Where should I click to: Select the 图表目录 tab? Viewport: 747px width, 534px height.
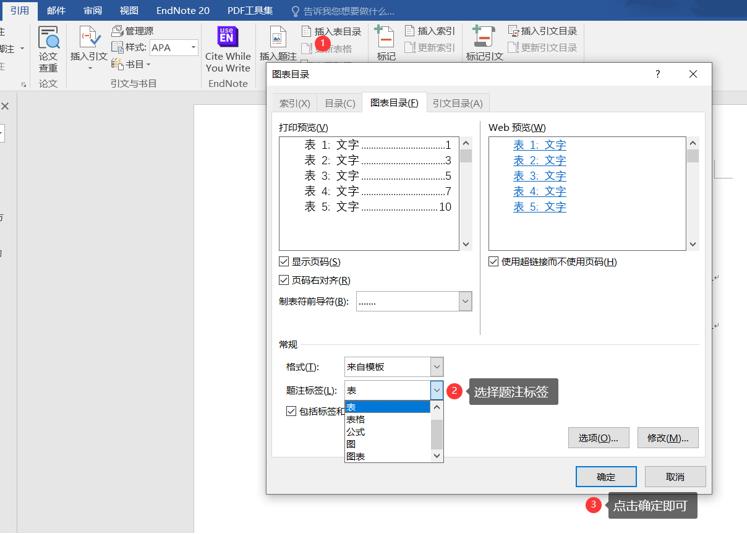click(x=394, y=103)
